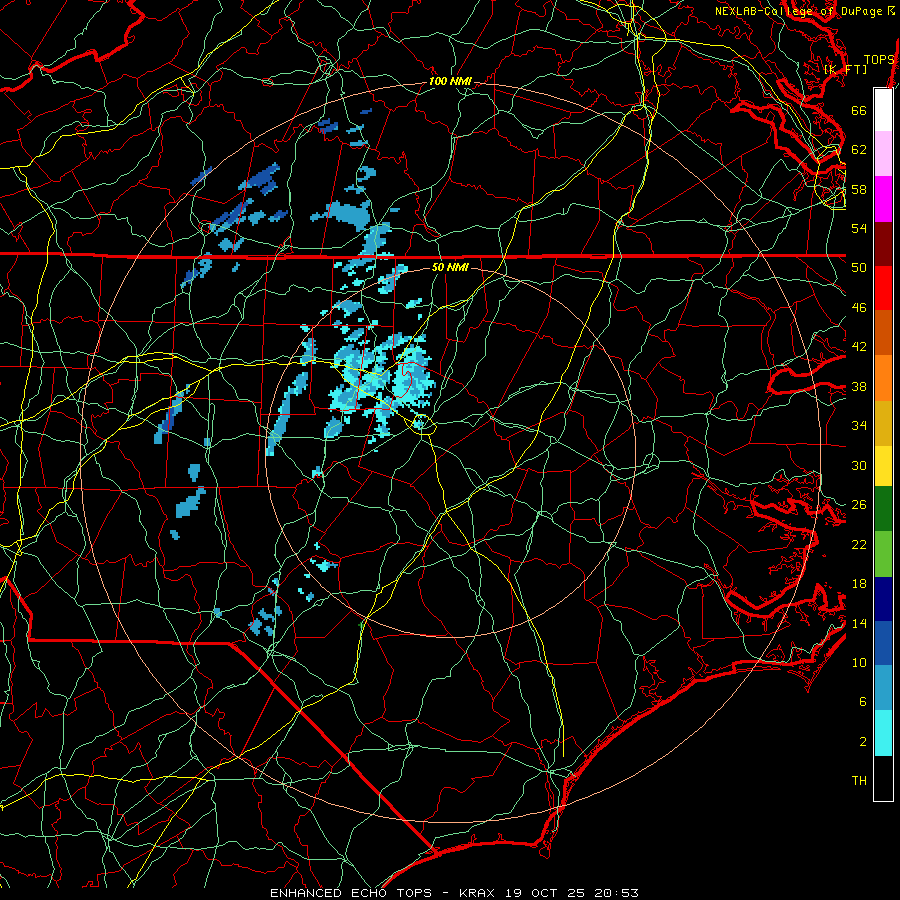Click the light pink 62 kft legend swatch

[883, 154]
